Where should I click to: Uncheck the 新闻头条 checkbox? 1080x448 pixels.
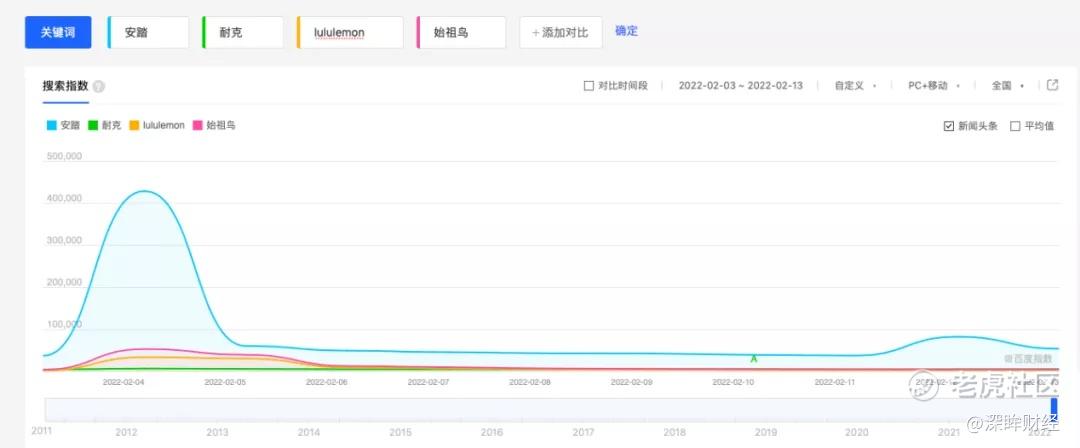tap(948, 126)
